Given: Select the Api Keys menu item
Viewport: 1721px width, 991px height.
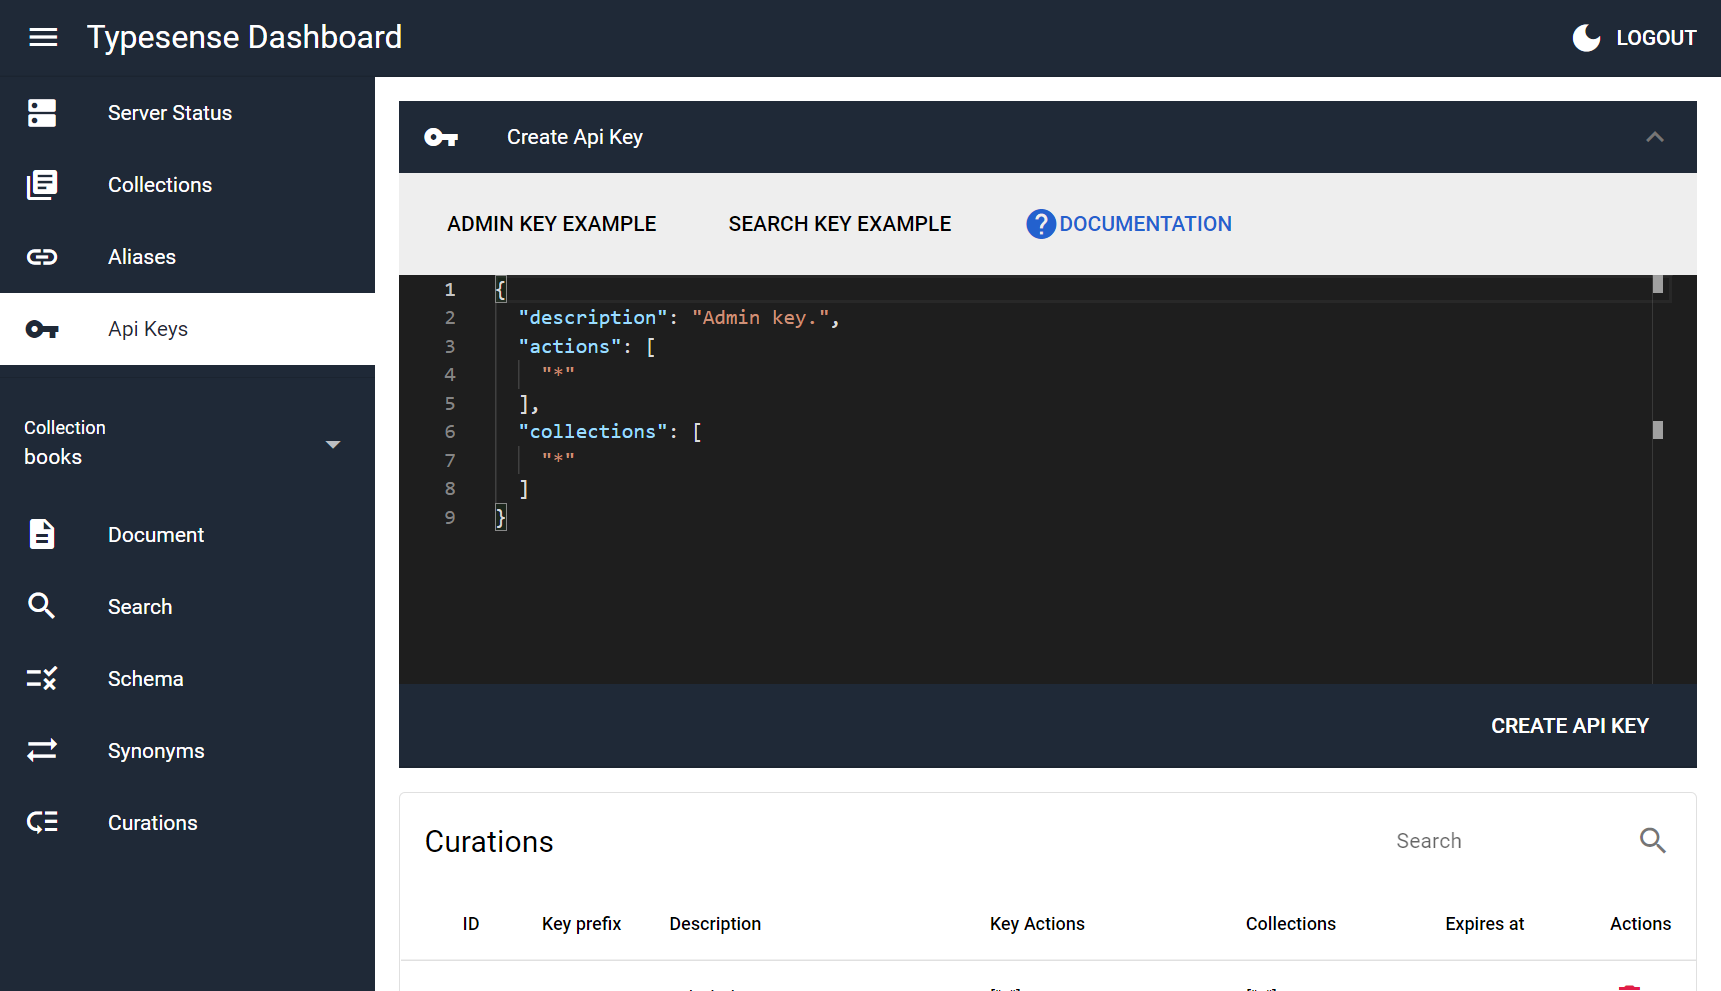Looking at the screenshot, I should point(187,329).
